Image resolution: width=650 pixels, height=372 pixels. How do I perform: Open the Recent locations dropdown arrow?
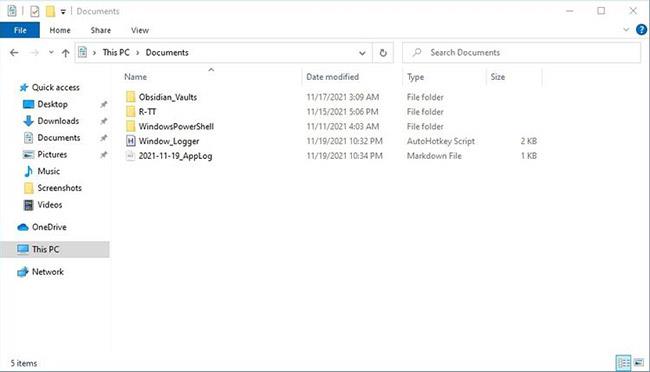[51, 52]
